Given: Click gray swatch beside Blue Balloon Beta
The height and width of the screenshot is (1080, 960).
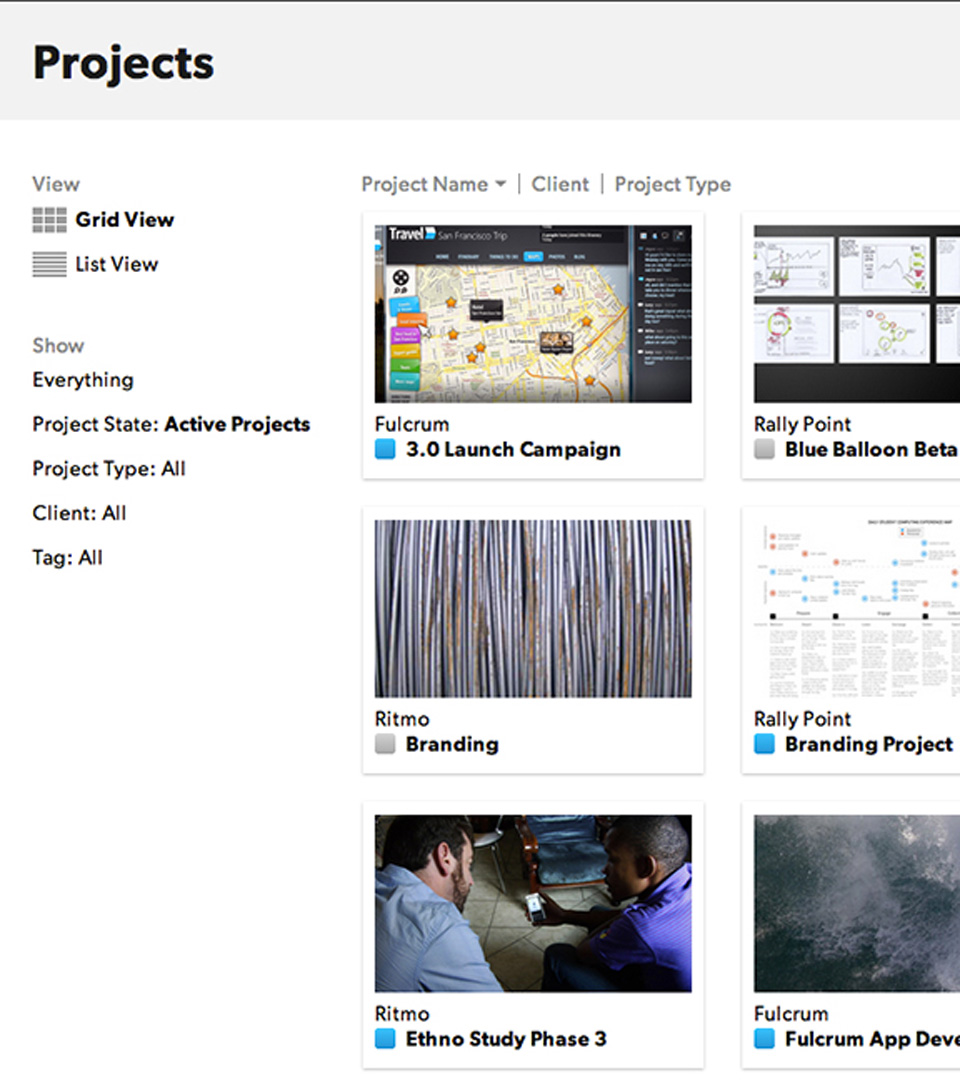Looking at the screenshot, I should (764, 449).
